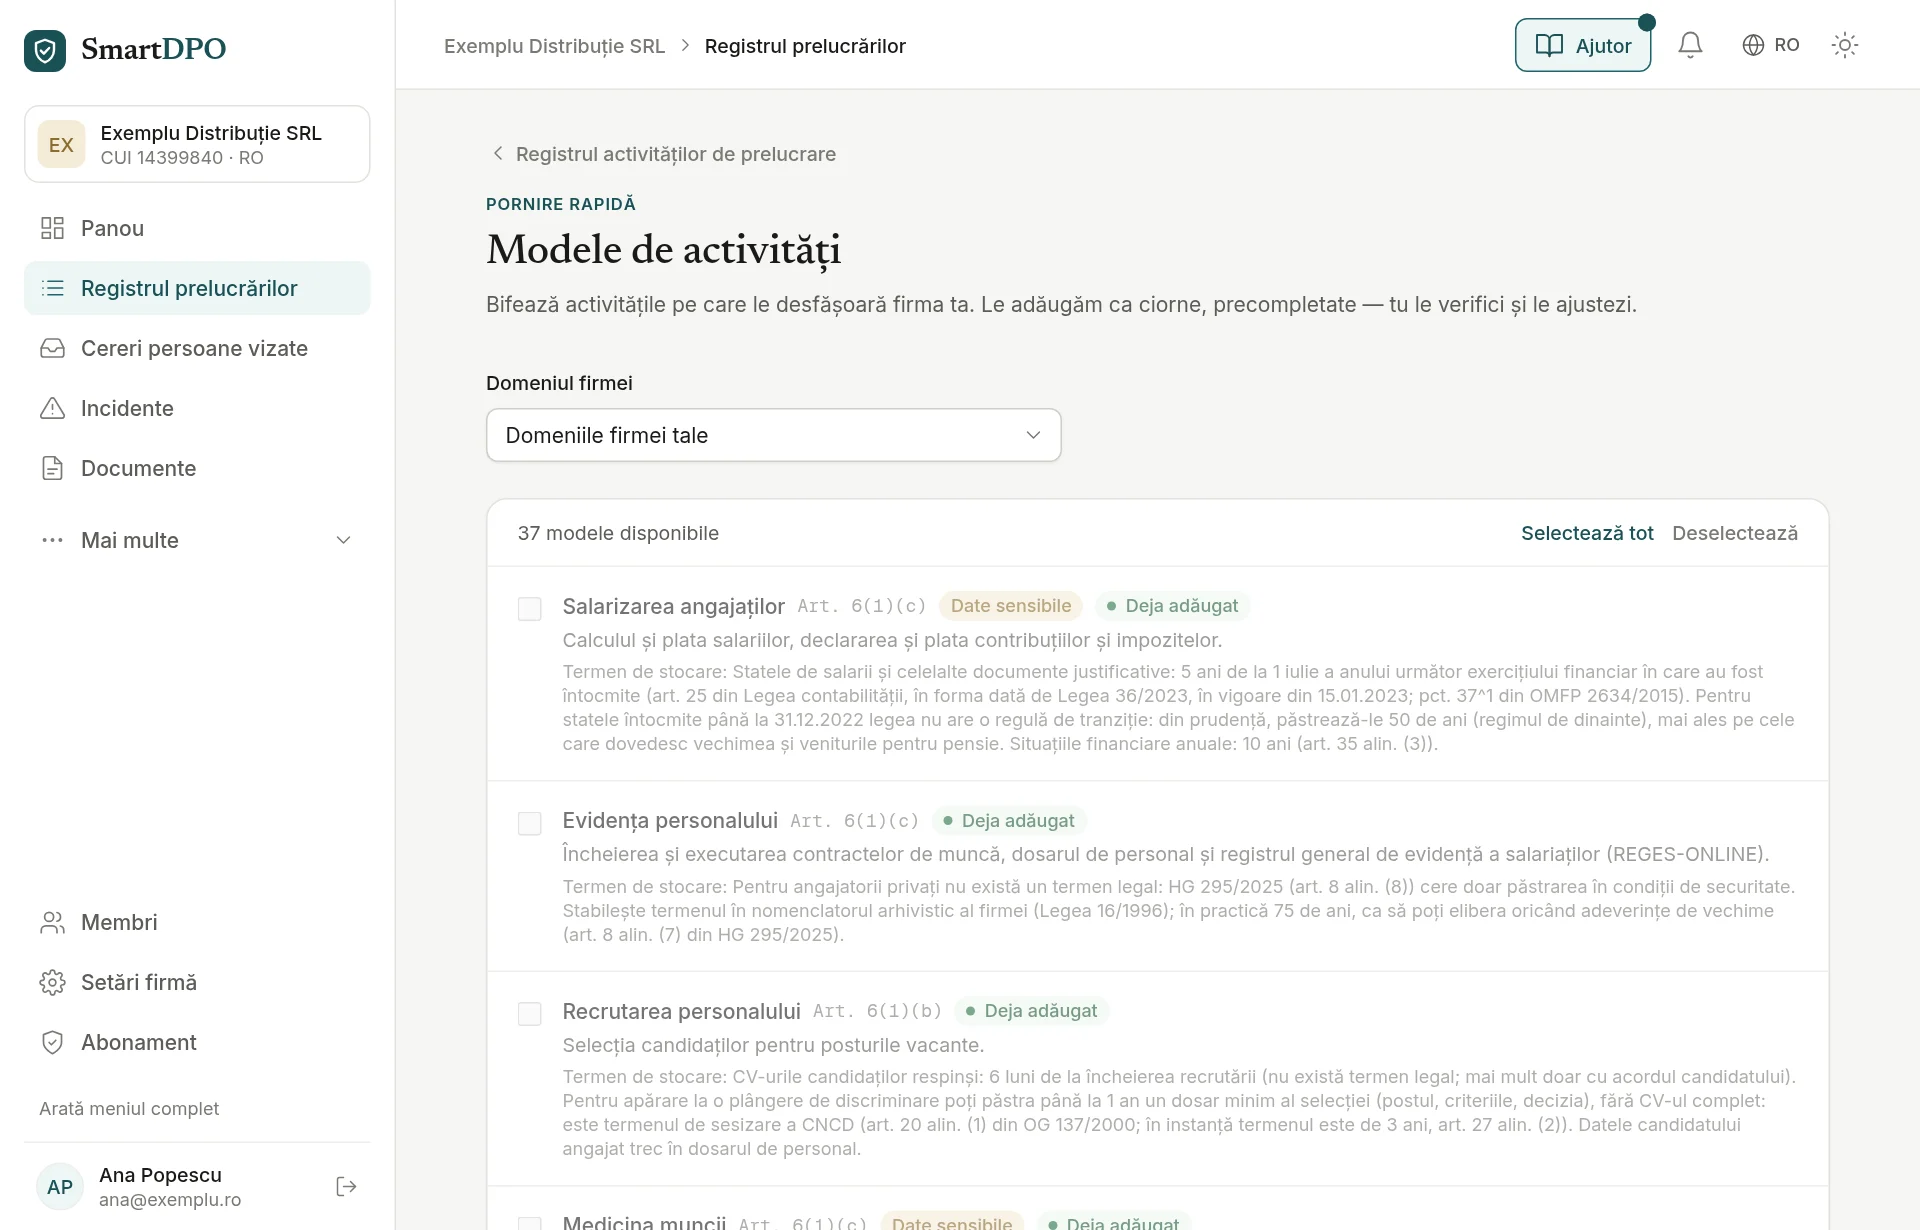
Task: Click Arată meniul complet link
Action: (x=129, y=1108)
